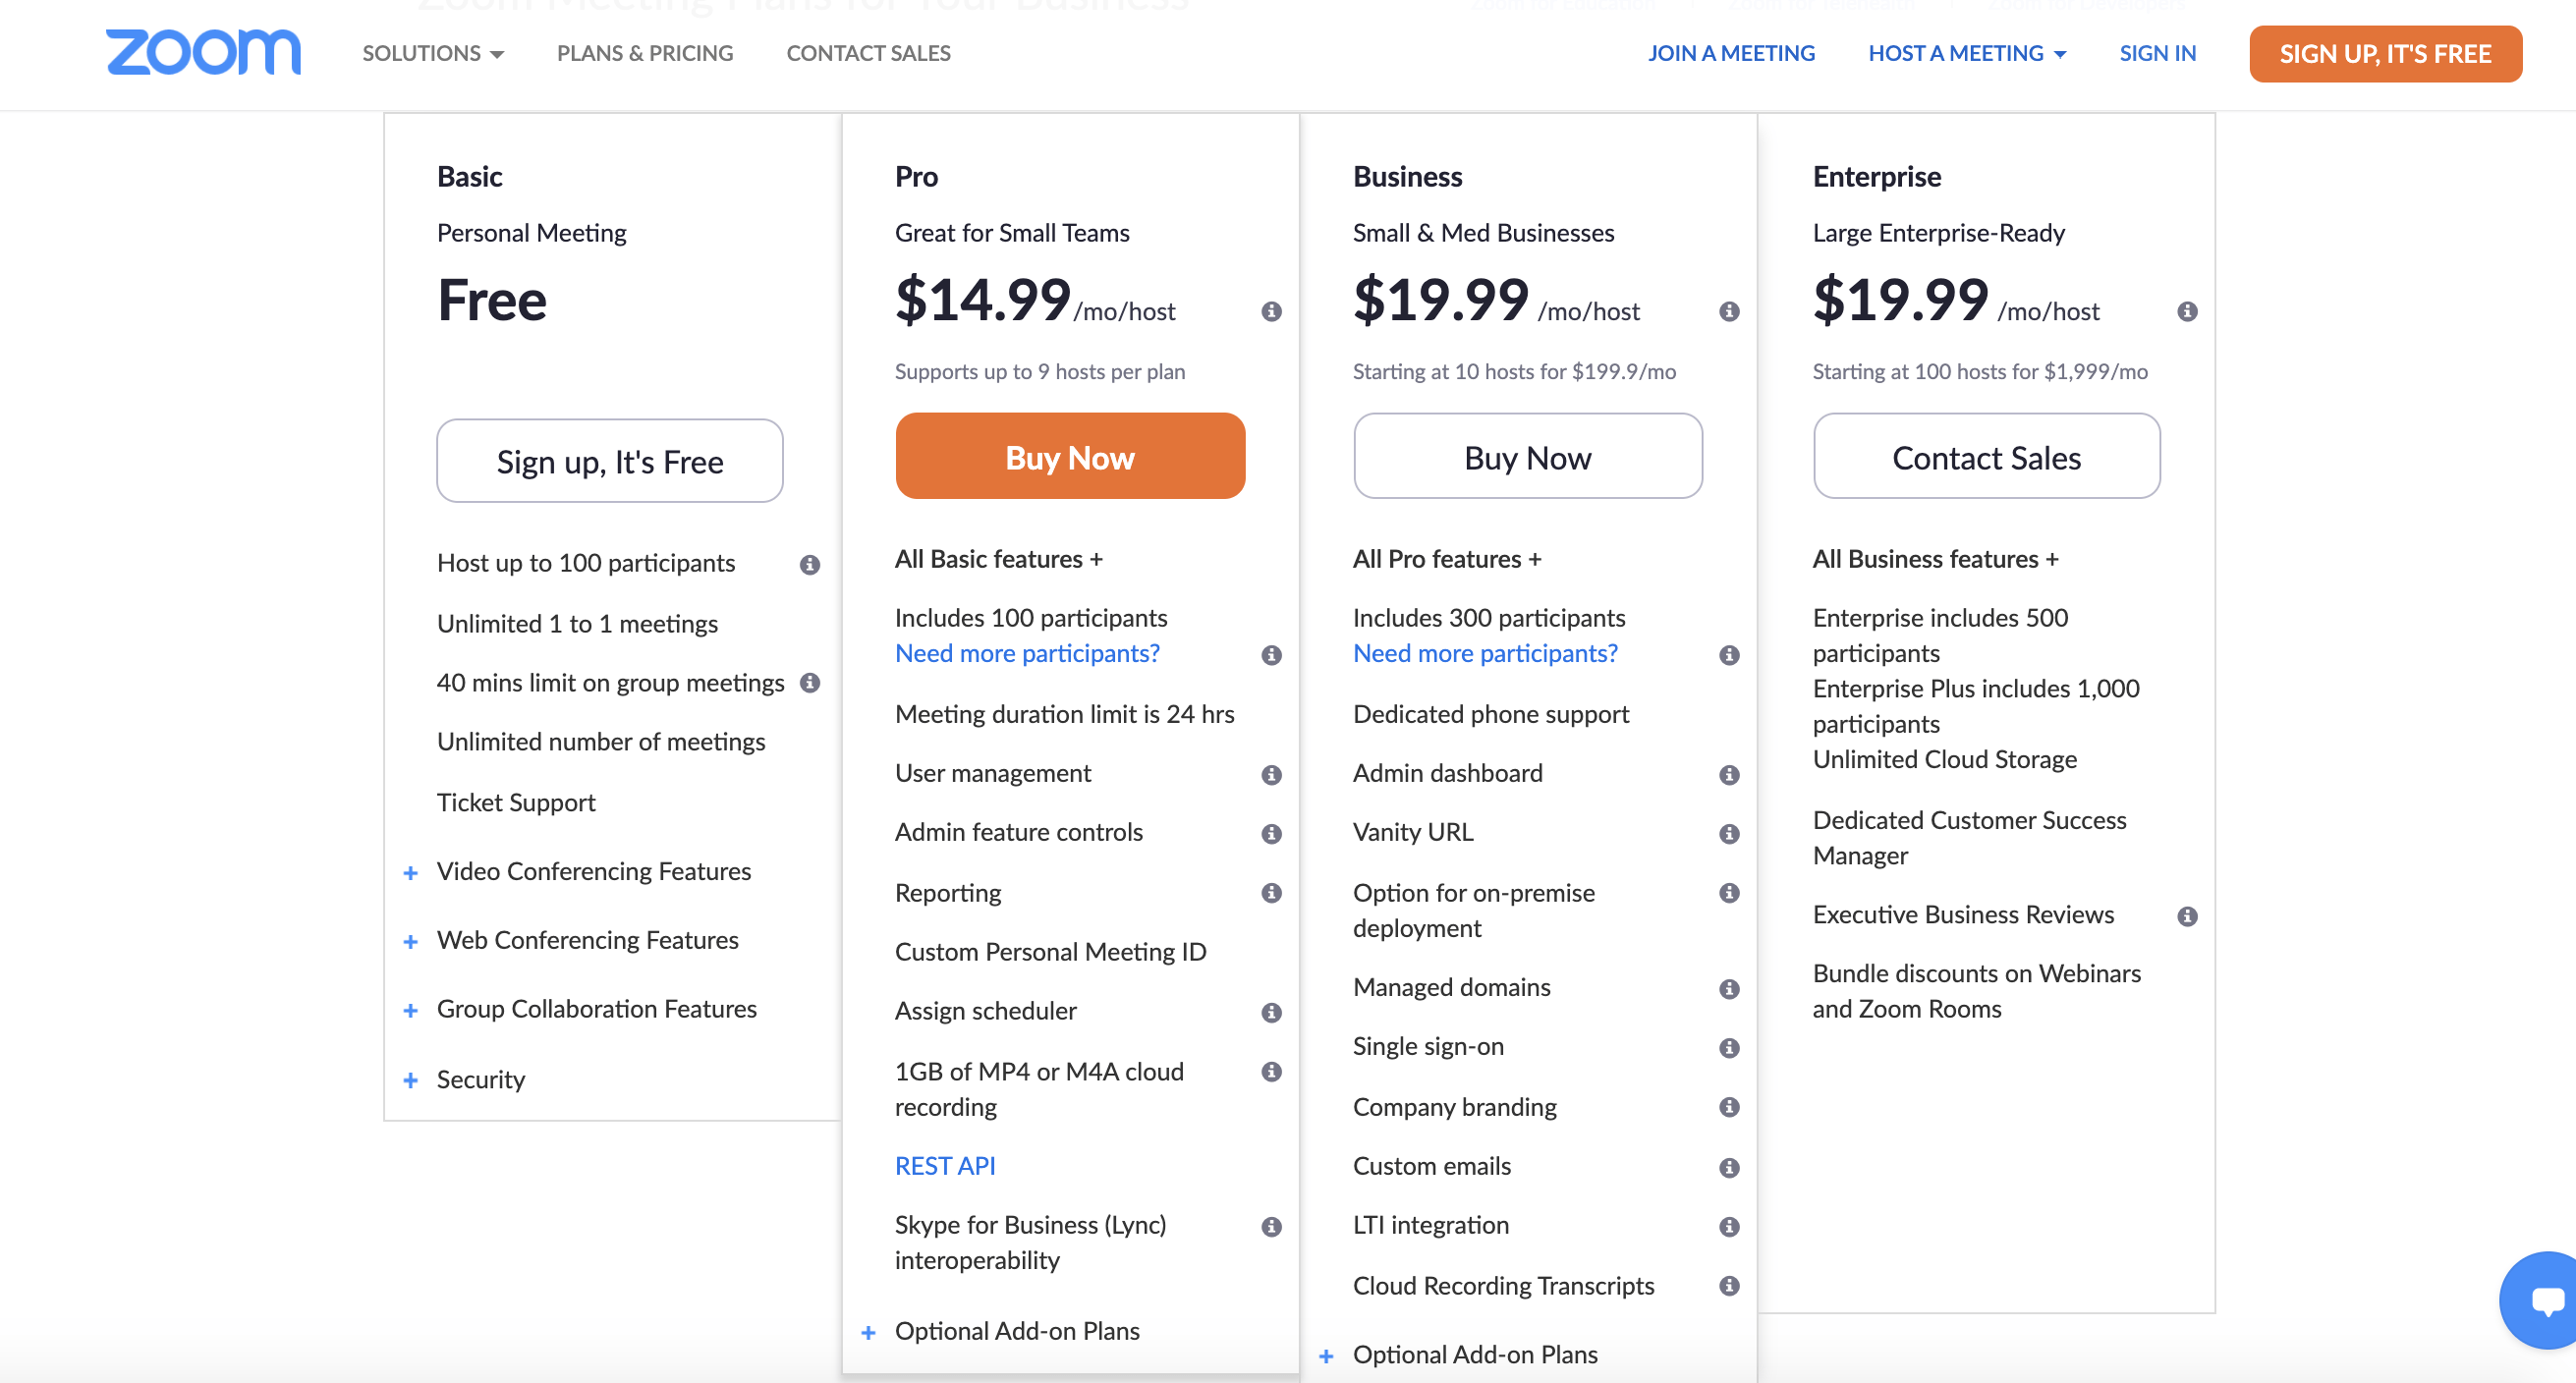Click Enterprise Contact Sales button
This screenshot has height=1383, width=2576.
click(1986, 456)
